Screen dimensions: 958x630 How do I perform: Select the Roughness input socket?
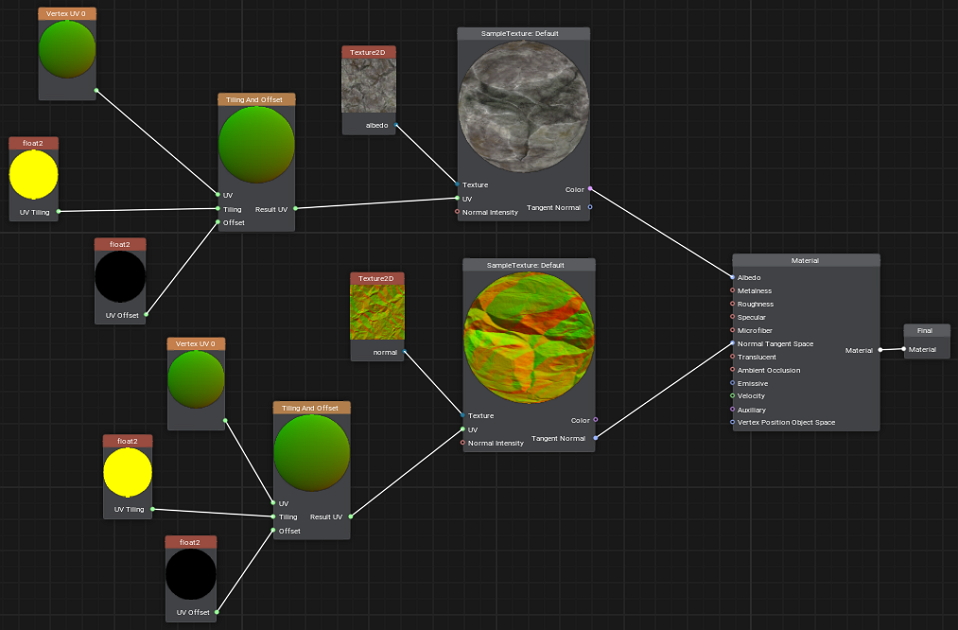click(733, 304)
